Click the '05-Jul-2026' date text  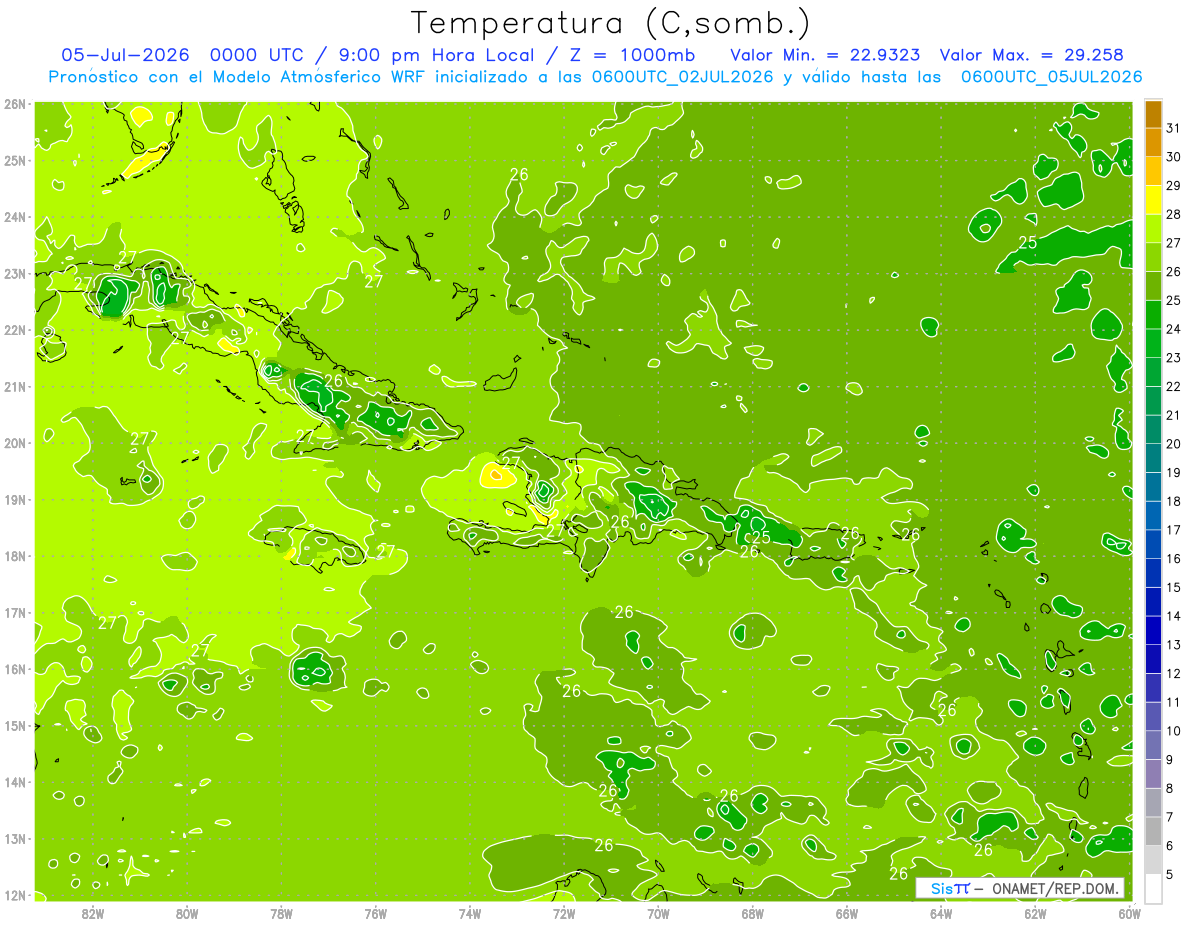click(125, 55)
